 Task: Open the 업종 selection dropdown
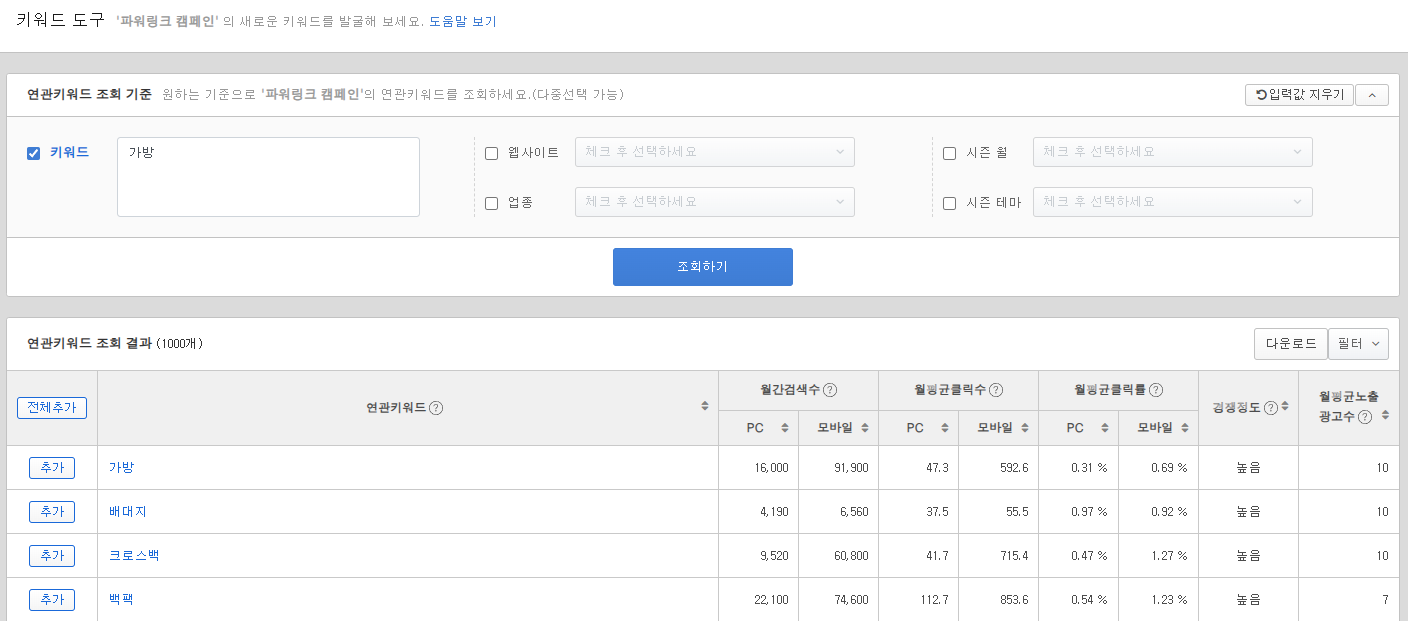(x=714, y=202)
